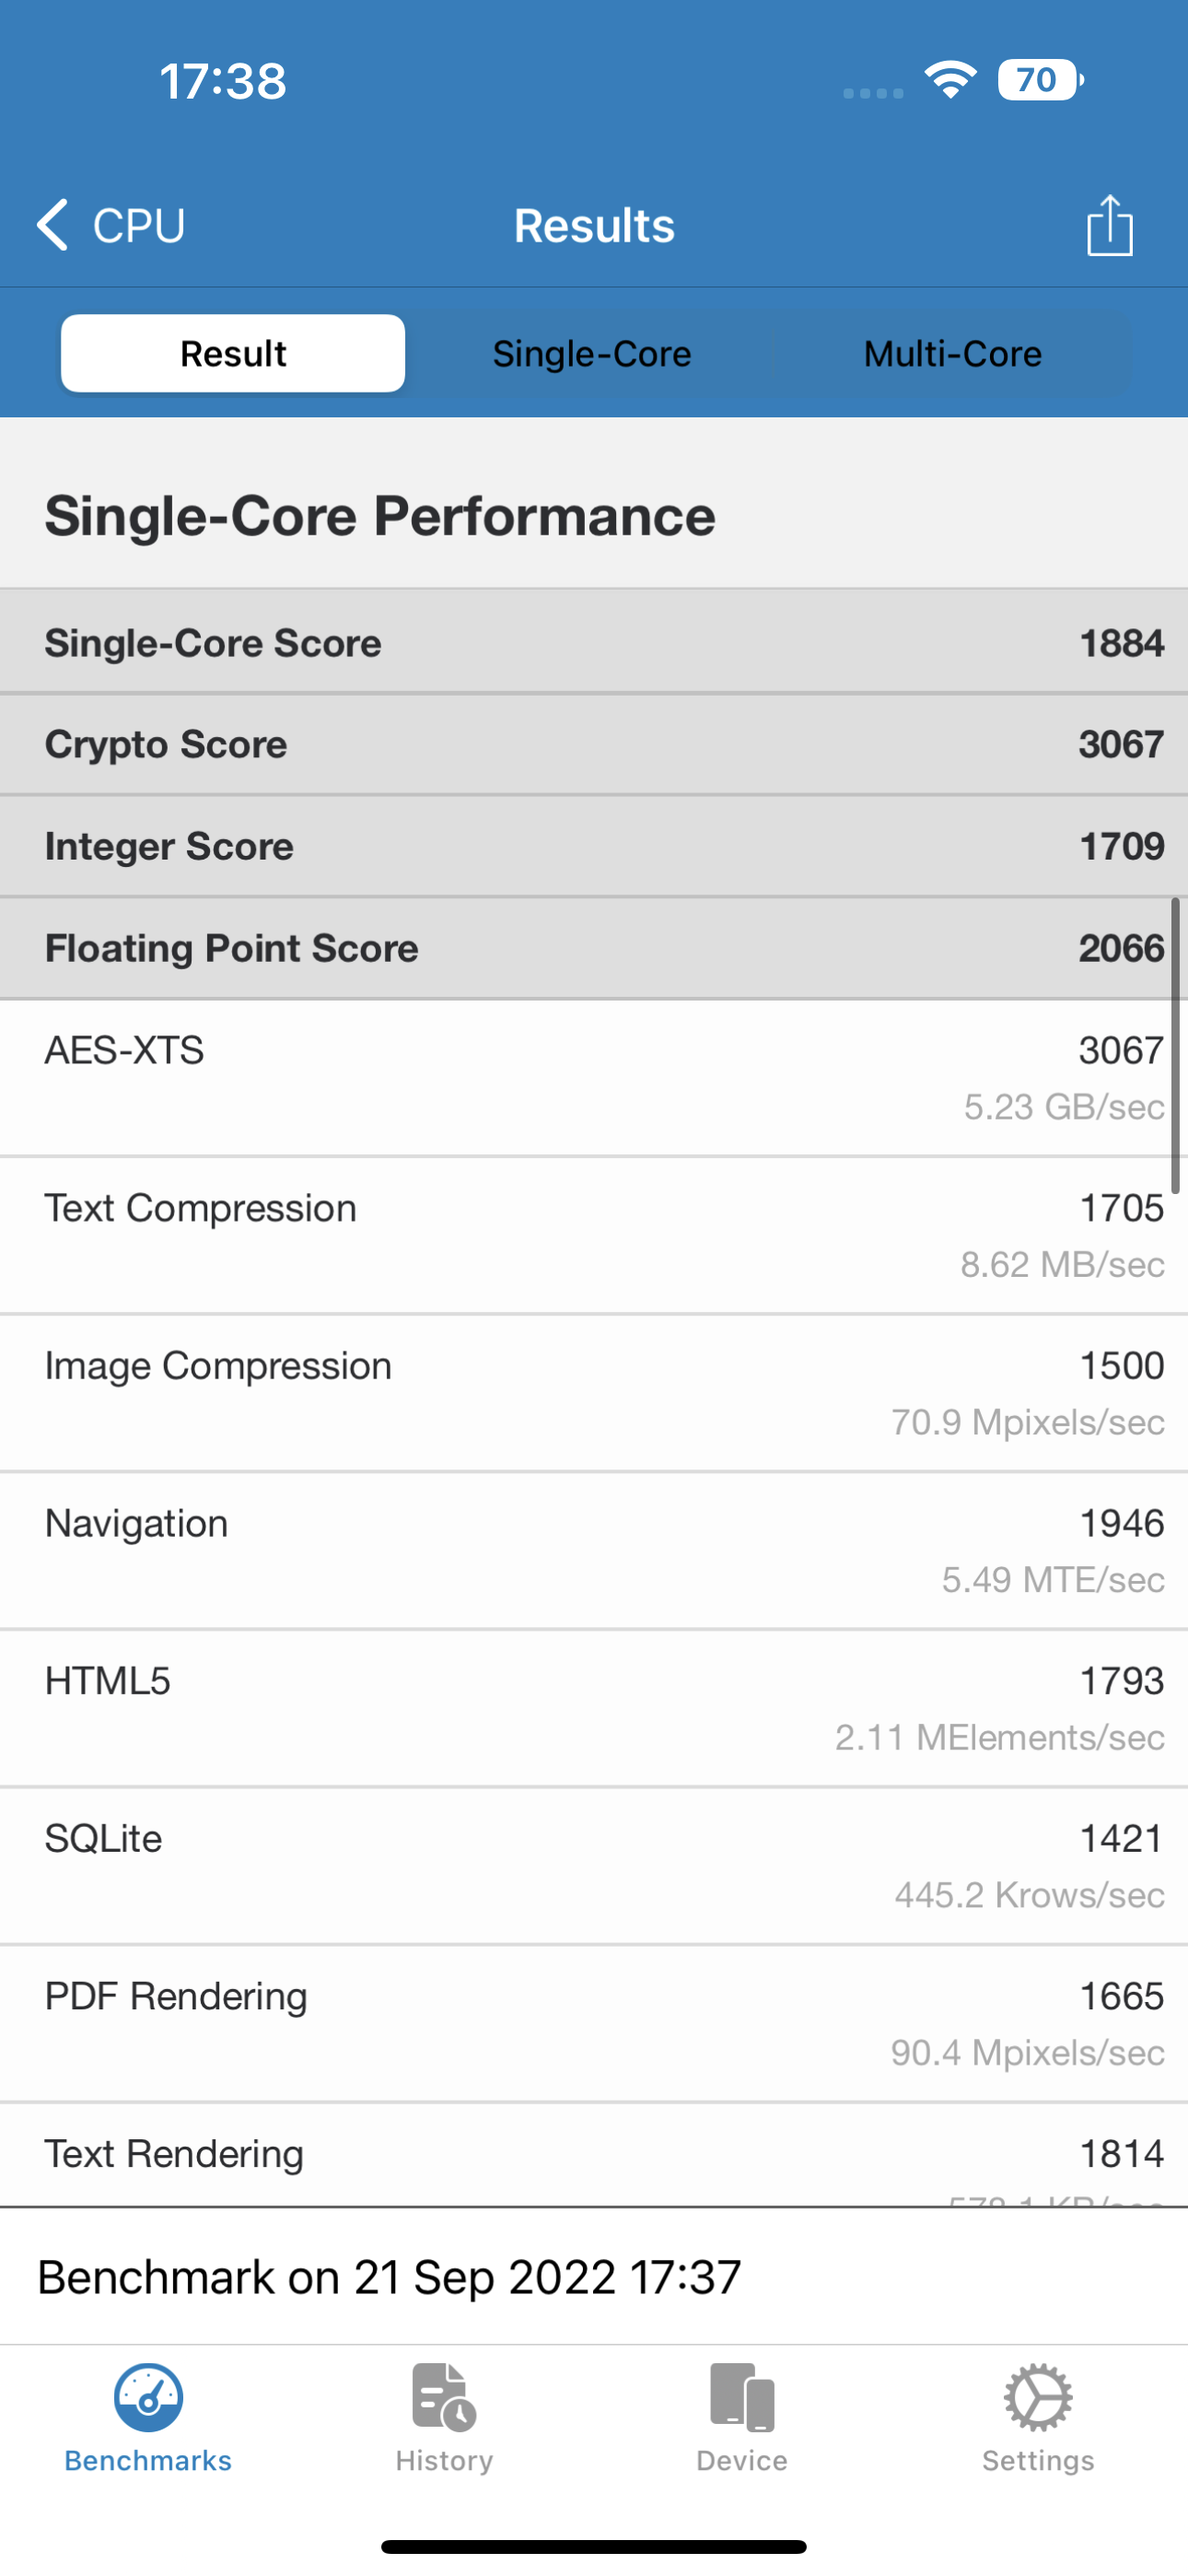Tap the Navigation benchmark row
The height and width of the screenshot is (2576, 1188).
click(x=594, y=1550)
